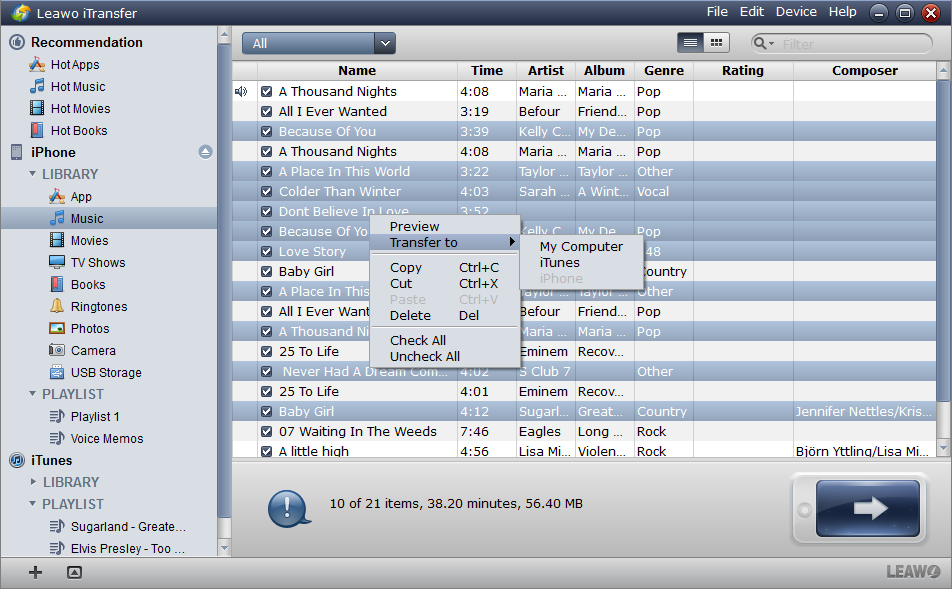Open Voice Memos playlist

[107, 438]
